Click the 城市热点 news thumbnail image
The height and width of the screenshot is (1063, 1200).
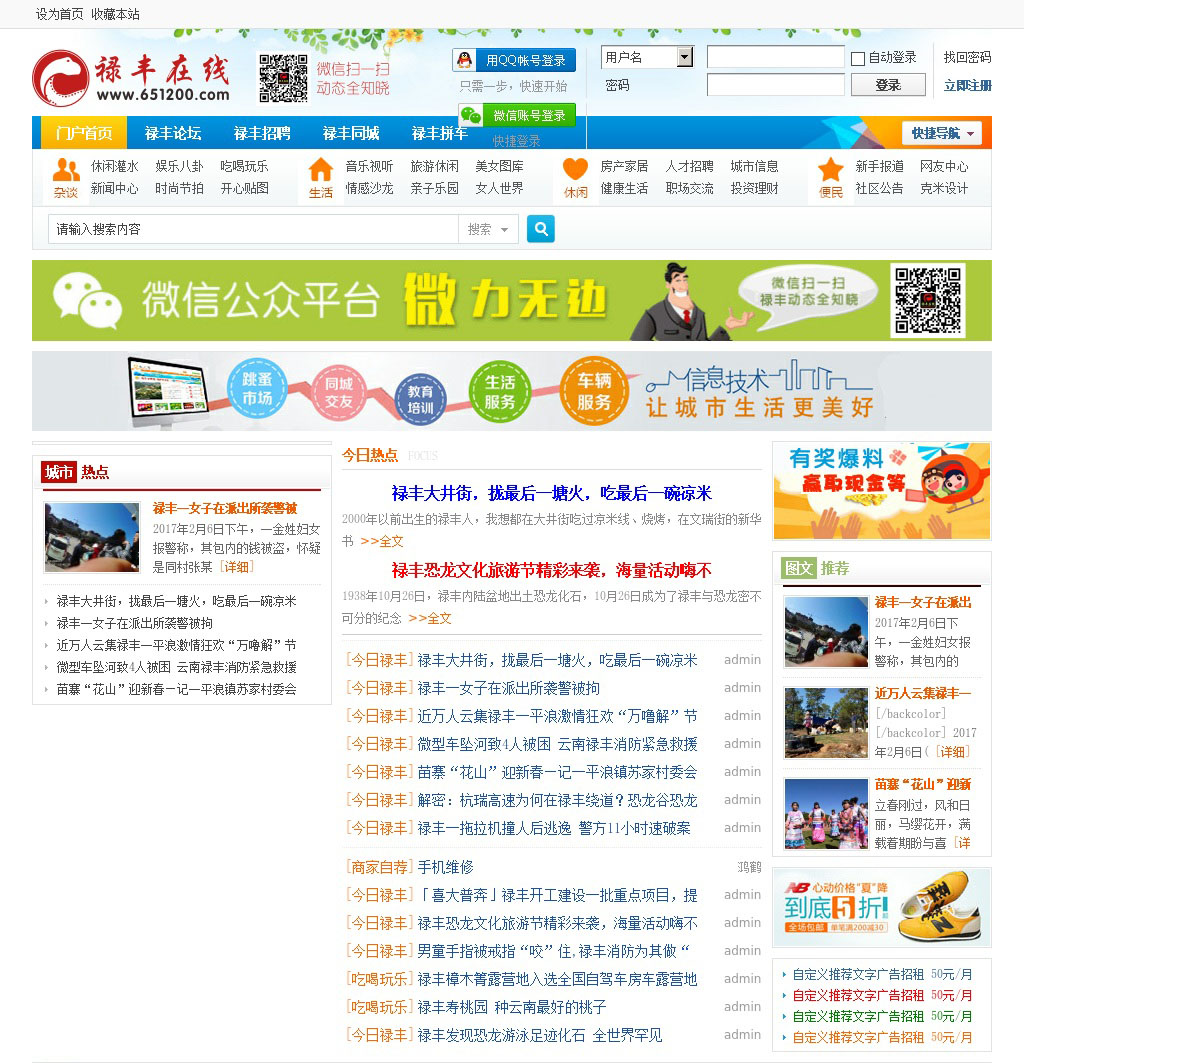click(x=92, y=538)
